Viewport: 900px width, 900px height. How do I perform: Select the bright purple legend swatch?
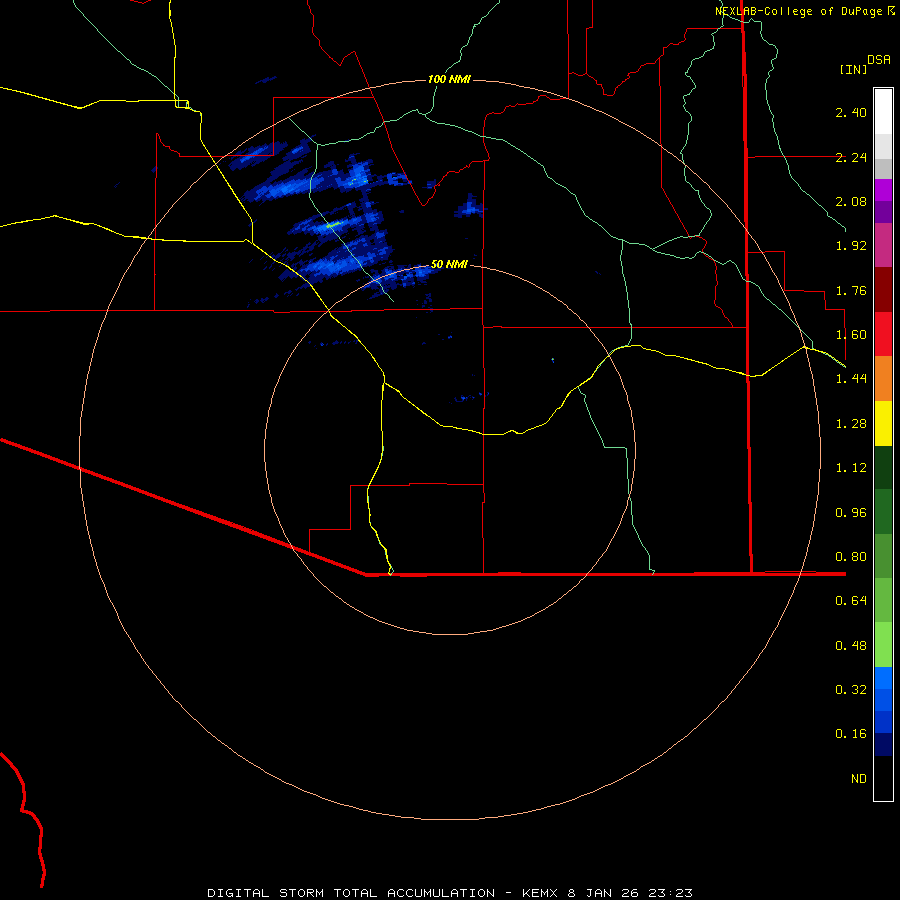click(x=883, y=190)
